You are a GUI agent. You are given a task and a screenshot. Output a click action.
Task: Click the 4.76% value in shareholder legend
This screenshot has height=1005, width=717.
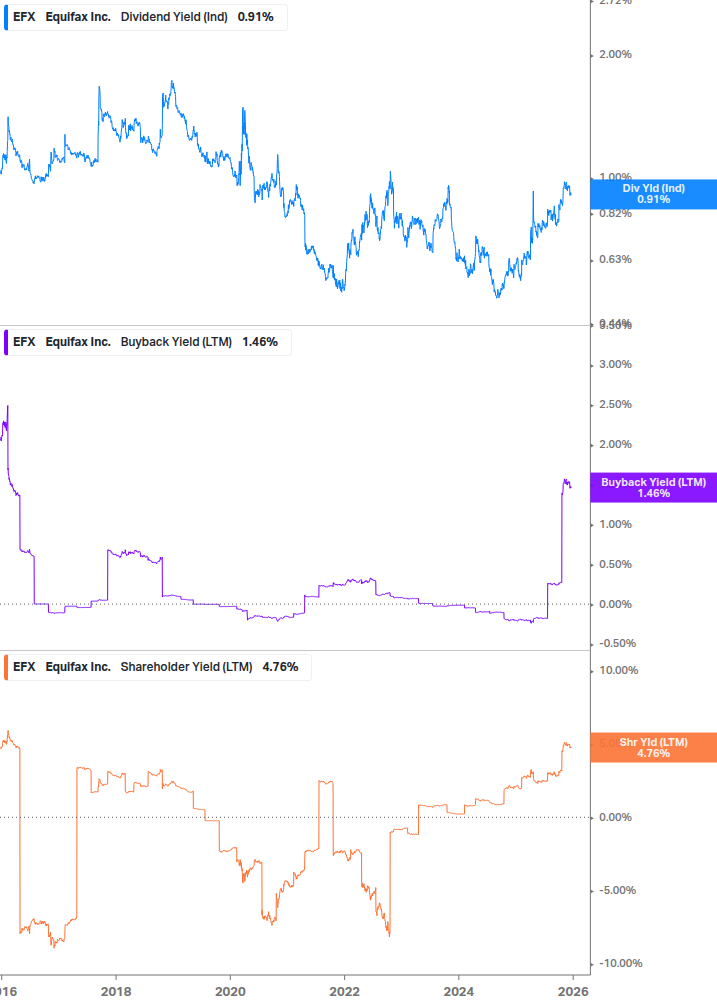tap(281, 667)
